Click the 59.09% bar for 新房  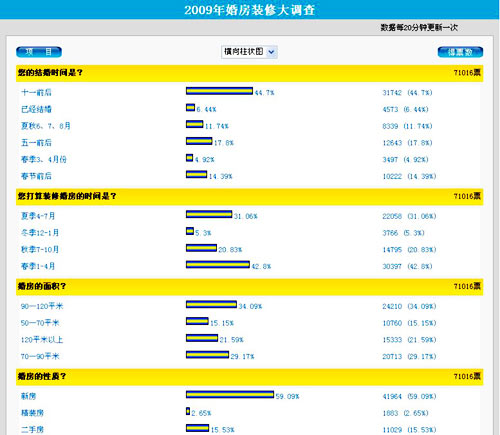click(230, 394)
